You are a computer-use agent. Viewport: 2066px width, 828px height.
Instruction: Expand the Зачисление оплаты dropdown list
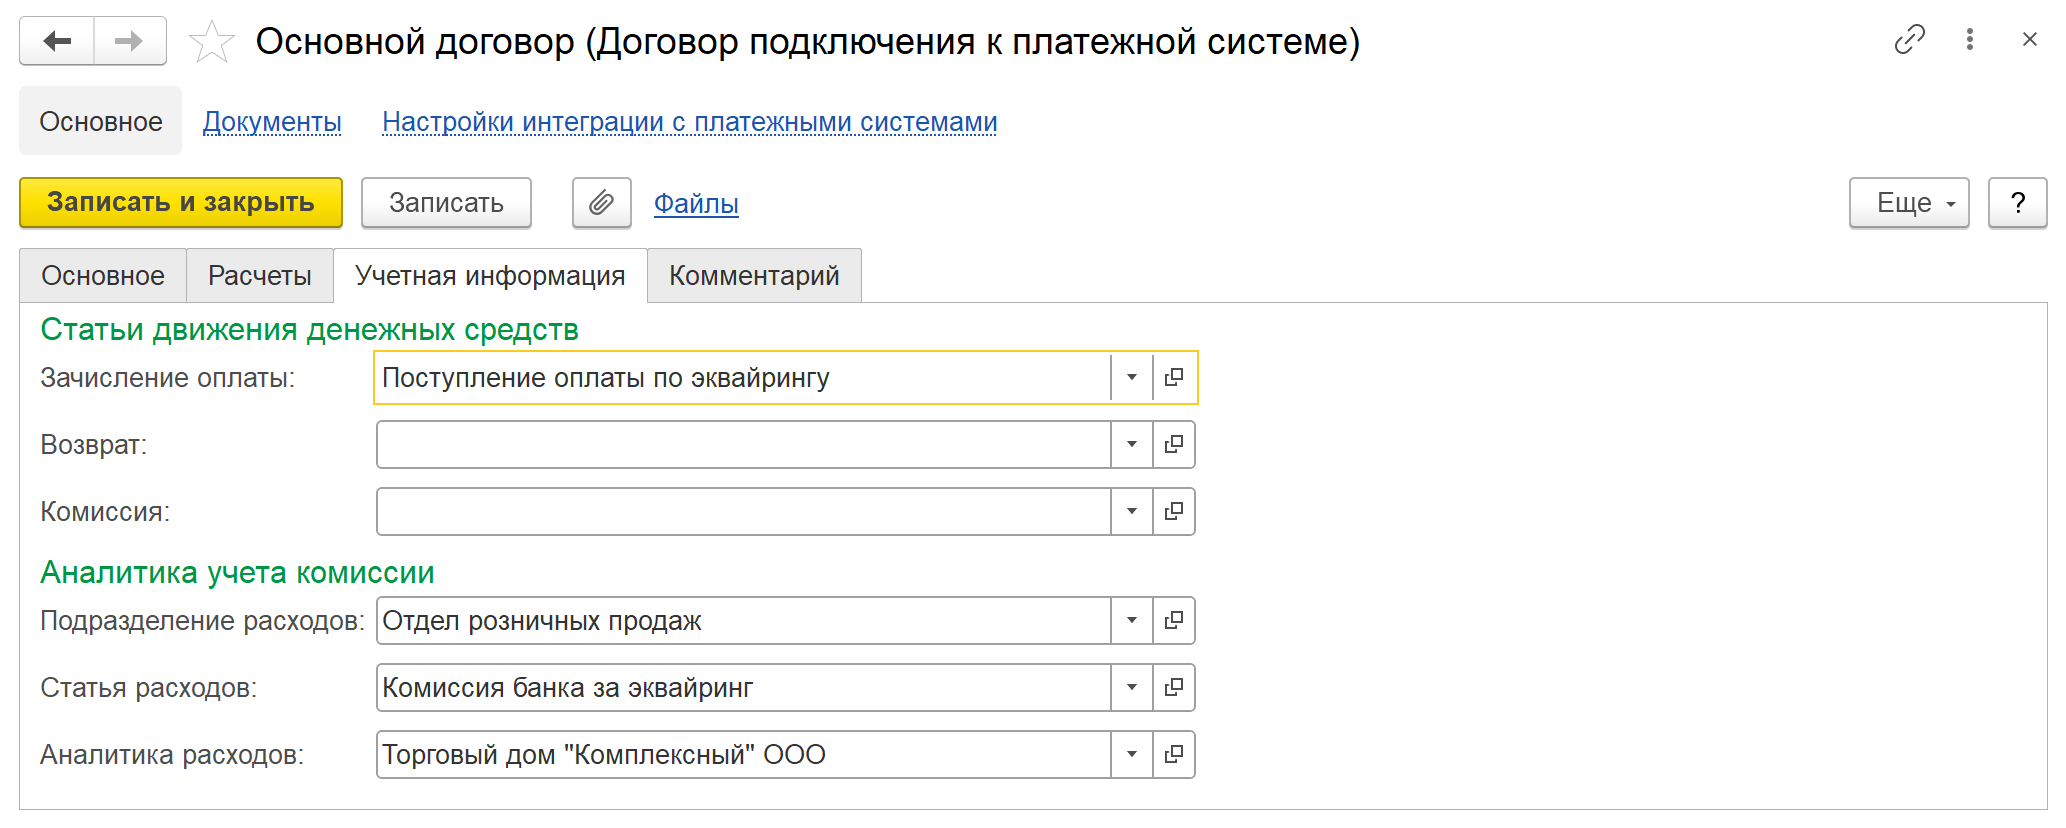(x=1132, y=378)
